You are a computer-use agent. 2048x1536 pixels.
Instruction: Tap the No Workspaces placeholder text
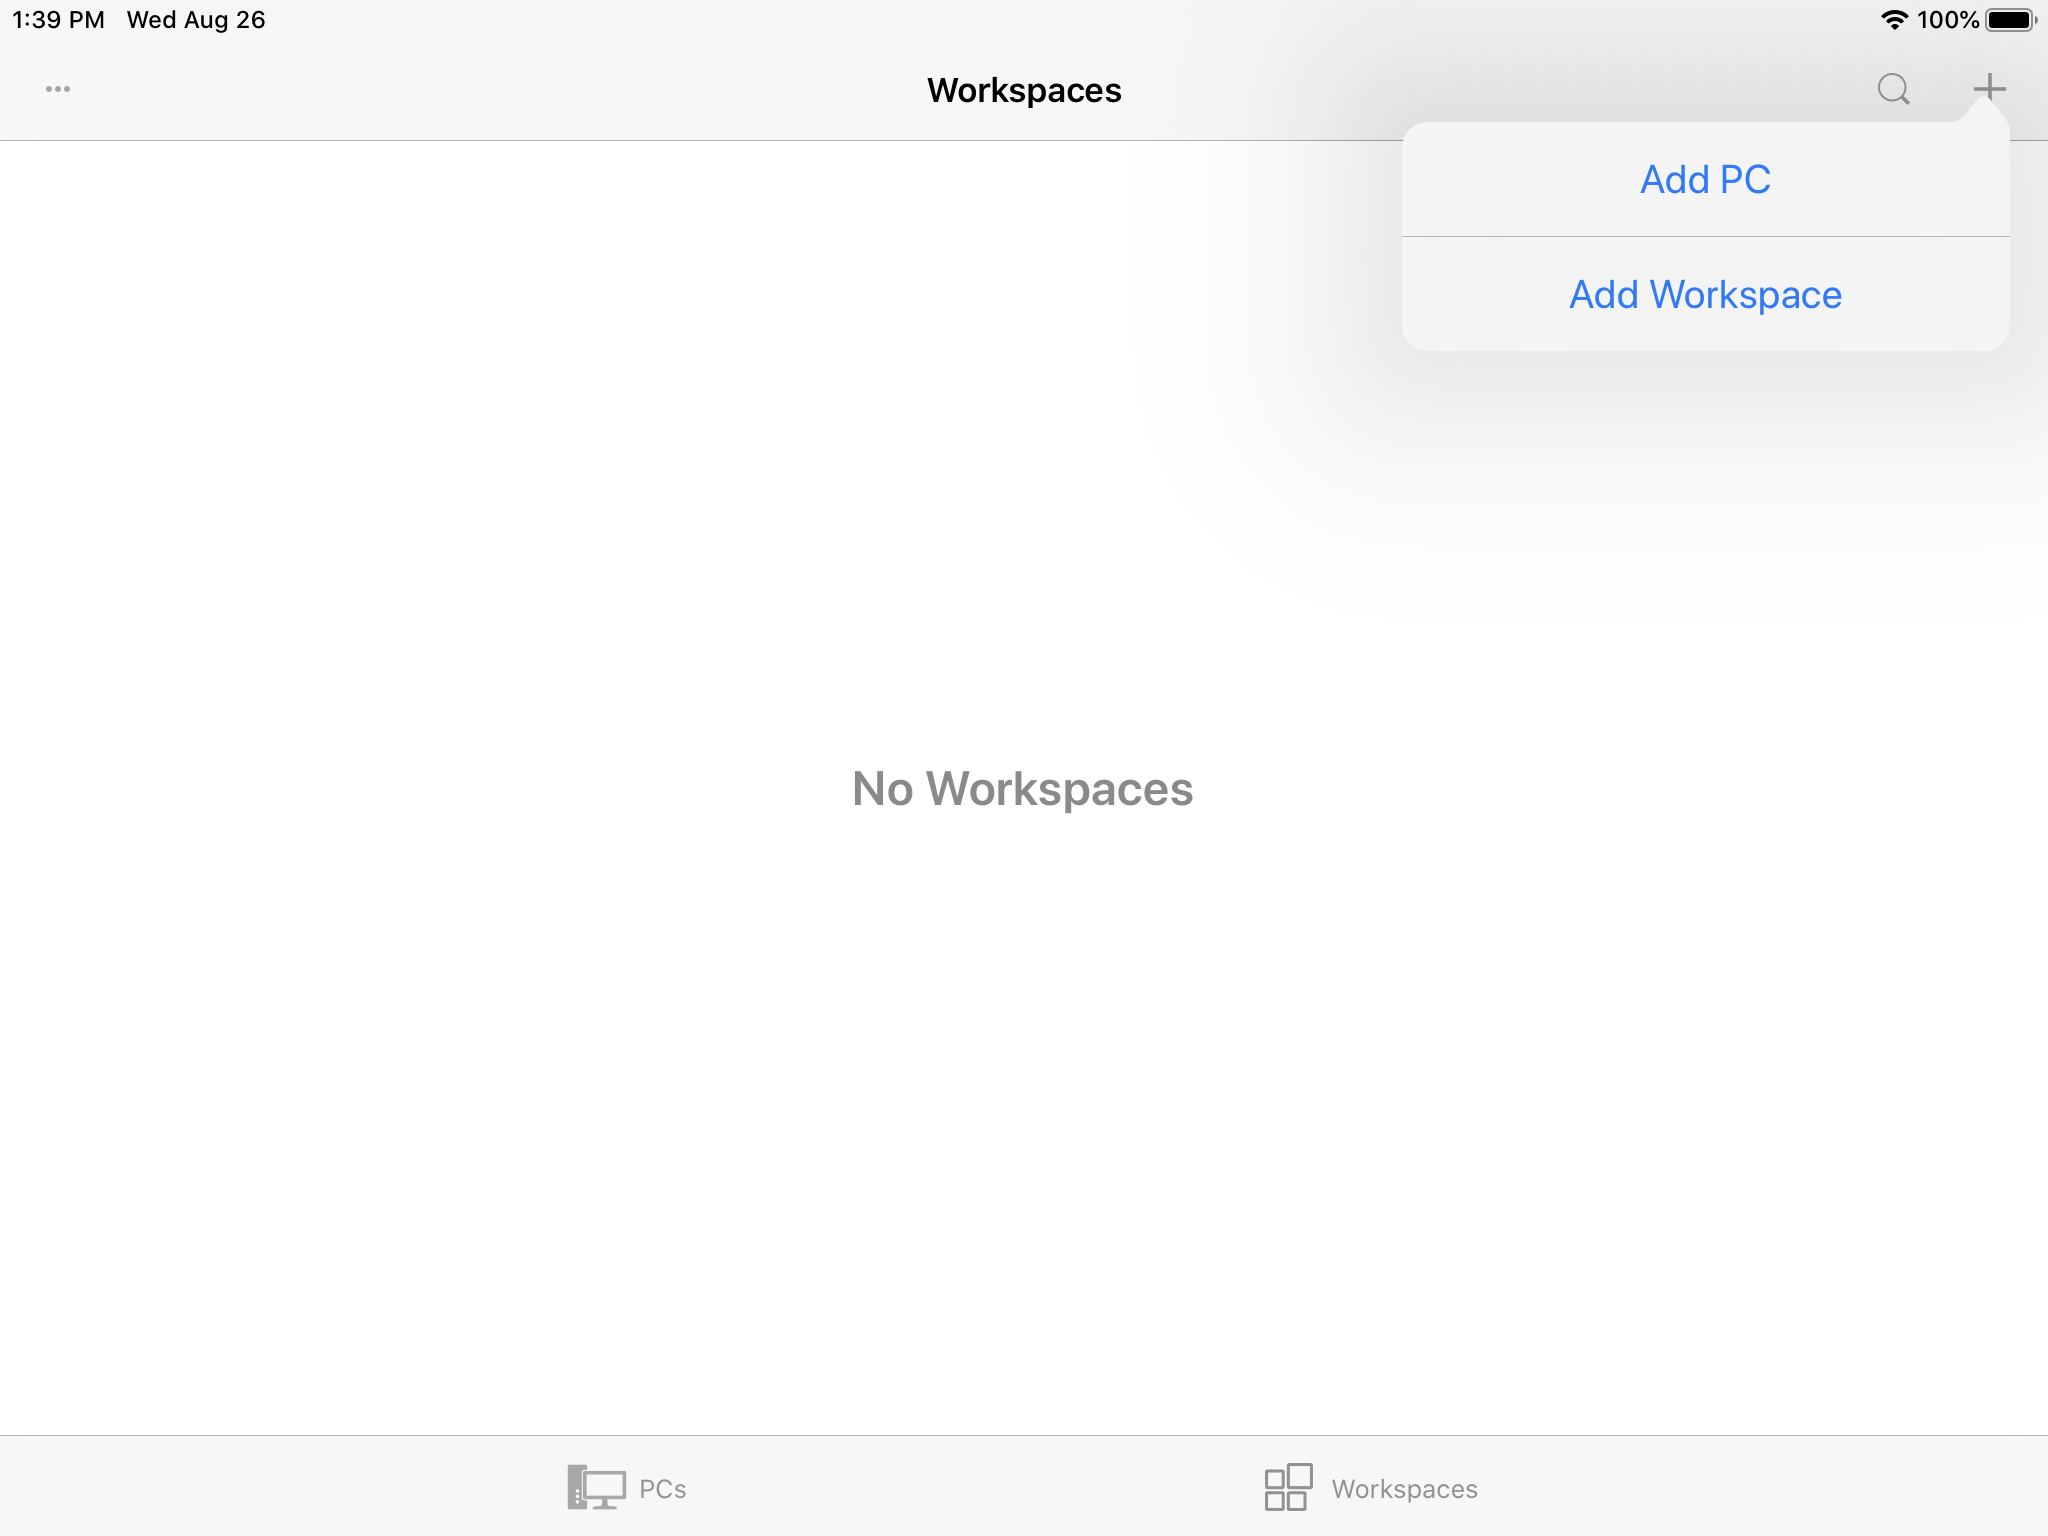pos(1022,789)
